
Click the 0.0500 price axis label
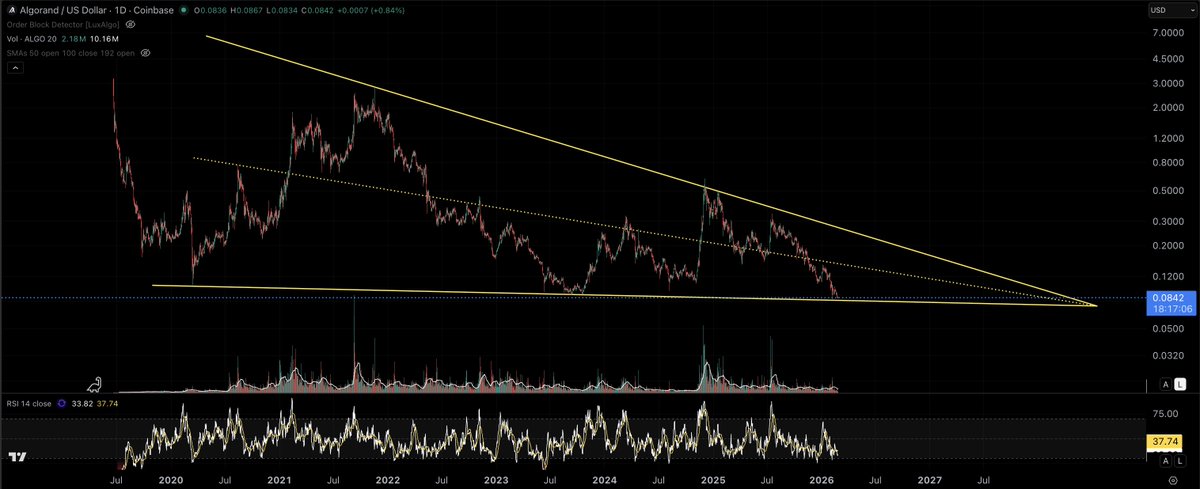[1168, 328]
